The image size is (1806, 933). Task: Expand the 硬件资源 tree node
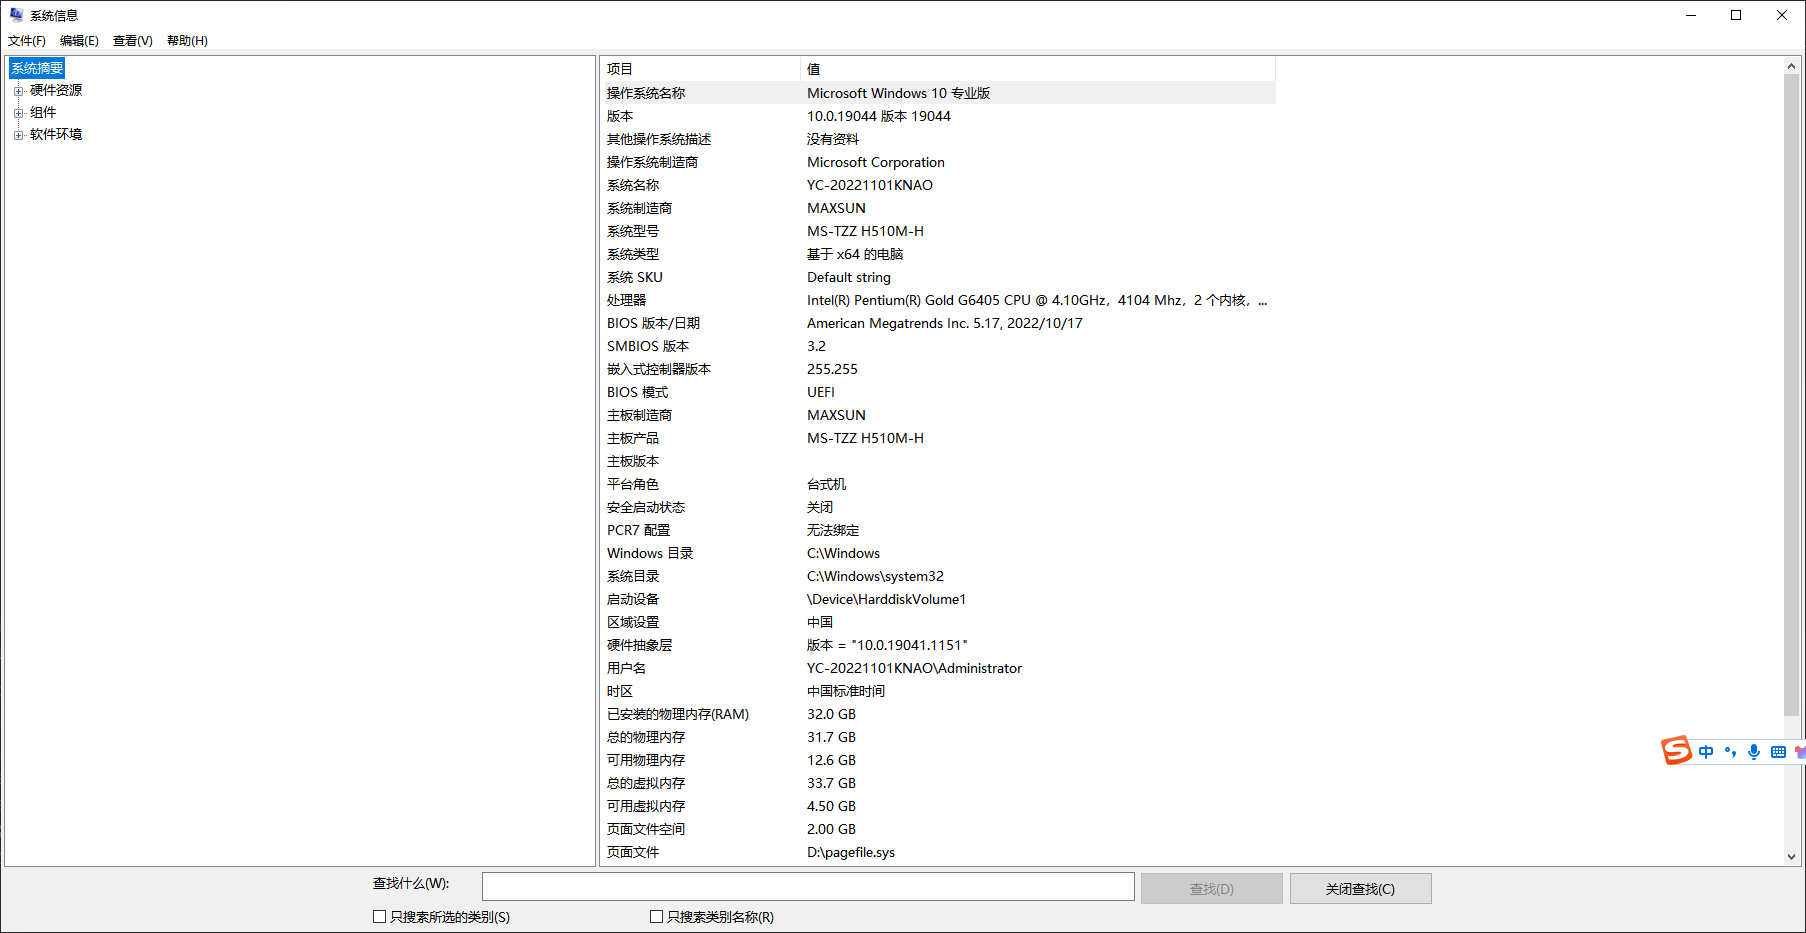(18, 91)
